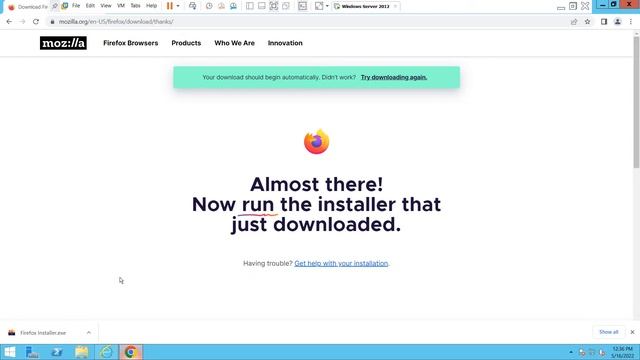Screen dimensions: 640x360
Task: Click the stretch guest display icon
Action: tap(319, 6)
